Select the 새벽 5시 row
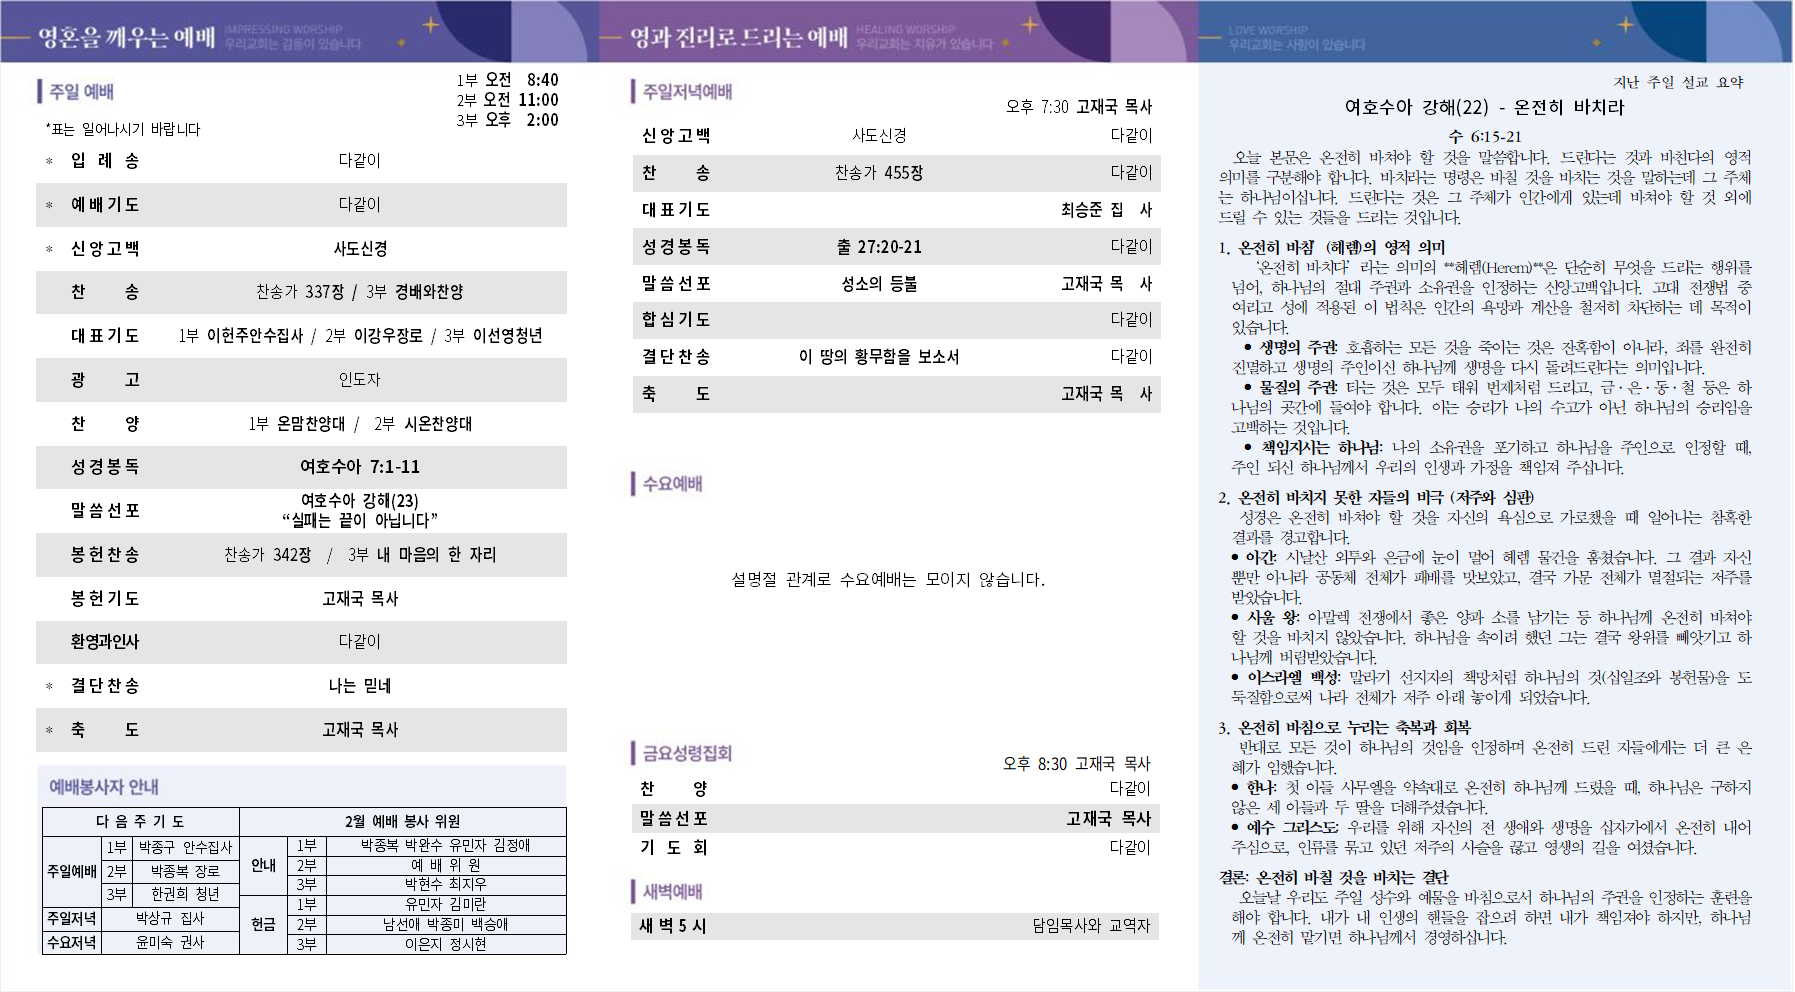Viewport: 1795px width, 992px height. click(895, 926)
